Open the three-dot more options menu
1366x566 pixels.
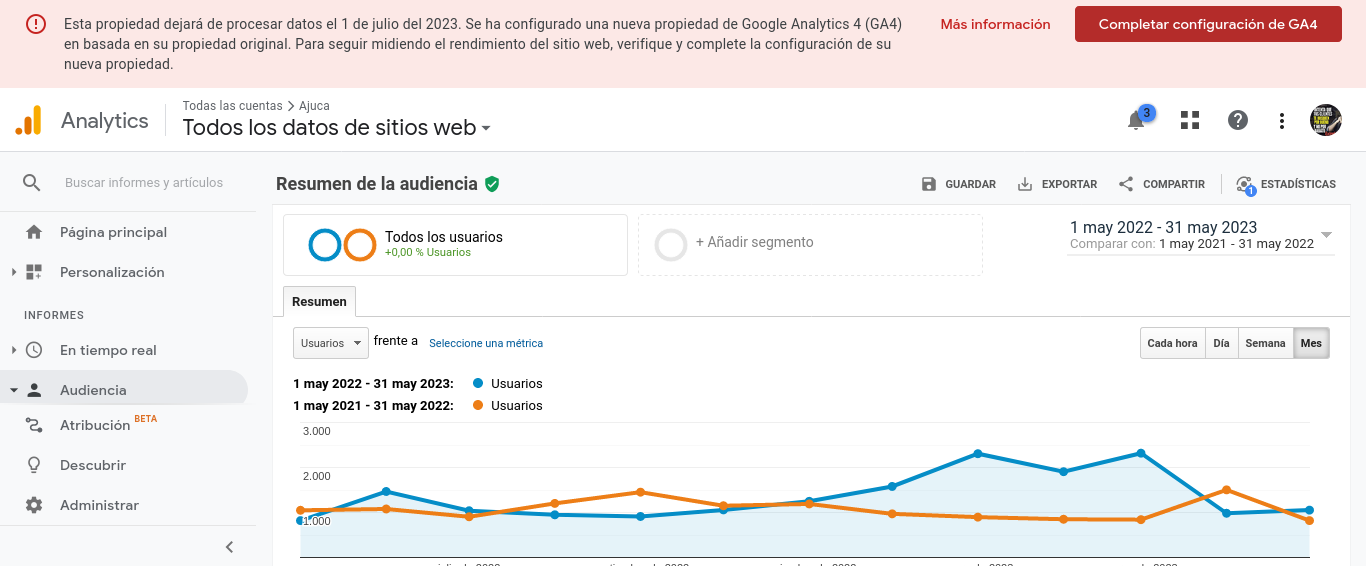(1282, 121)
